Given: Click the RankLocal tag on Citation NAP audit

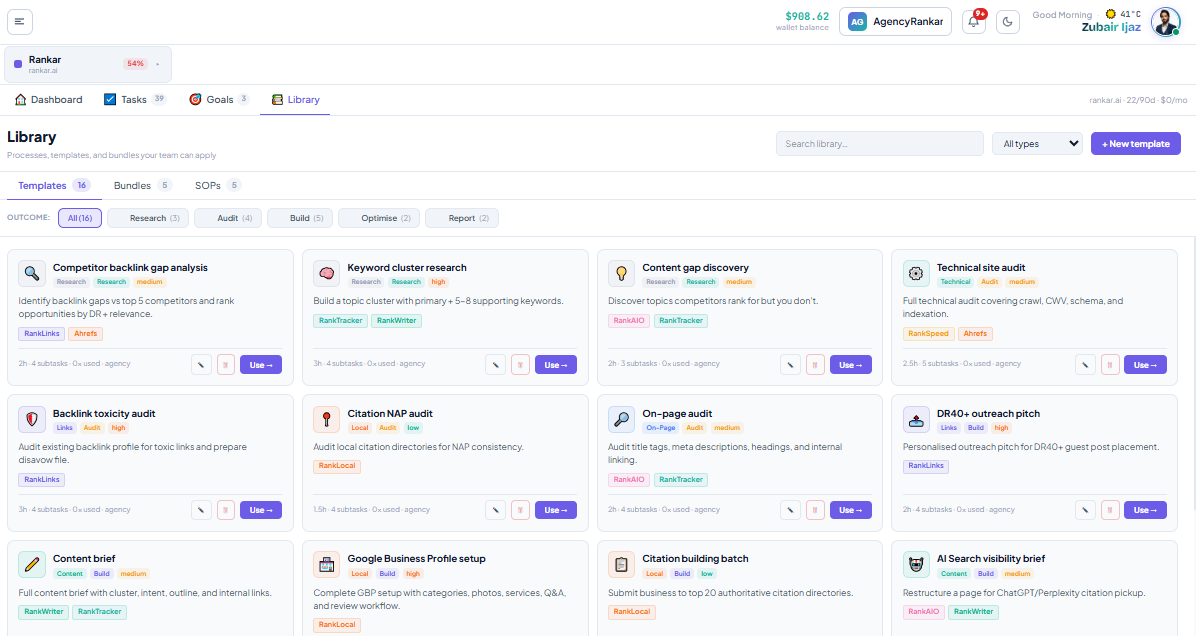Looking at the screenshot, I should point(336,466).
